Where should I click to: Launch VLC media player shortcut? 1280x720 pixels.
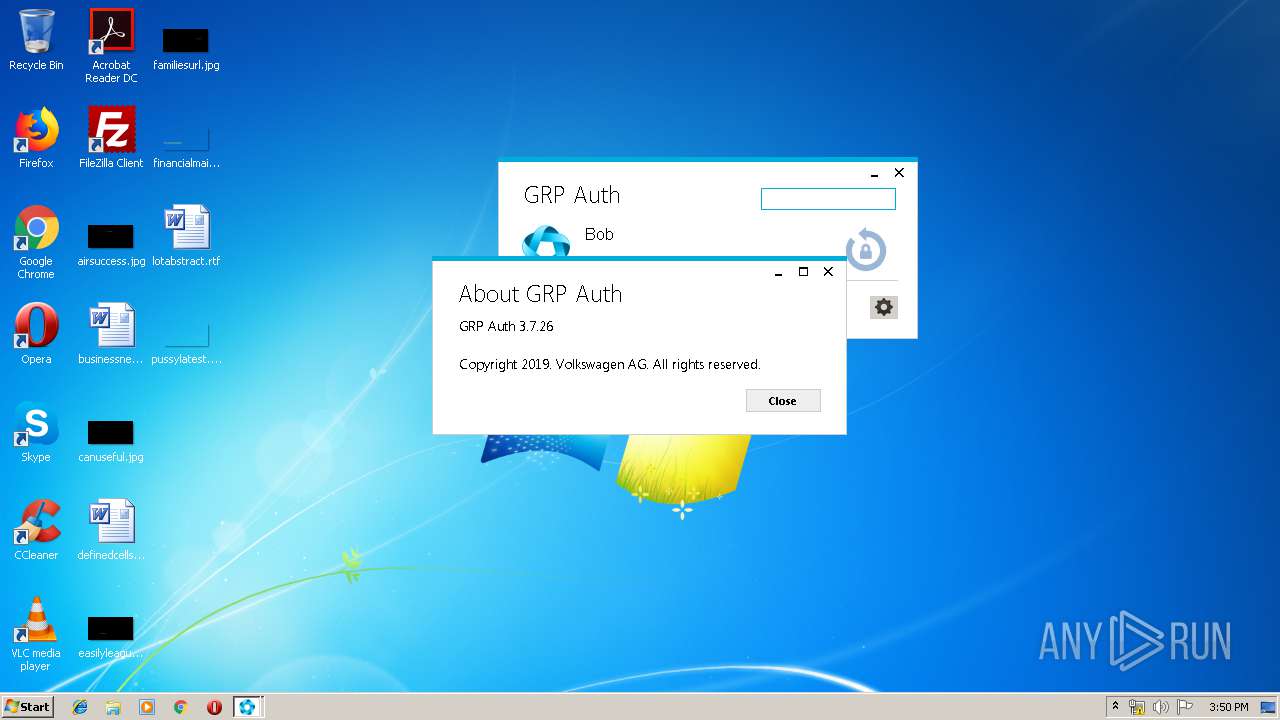coord(36,634)
